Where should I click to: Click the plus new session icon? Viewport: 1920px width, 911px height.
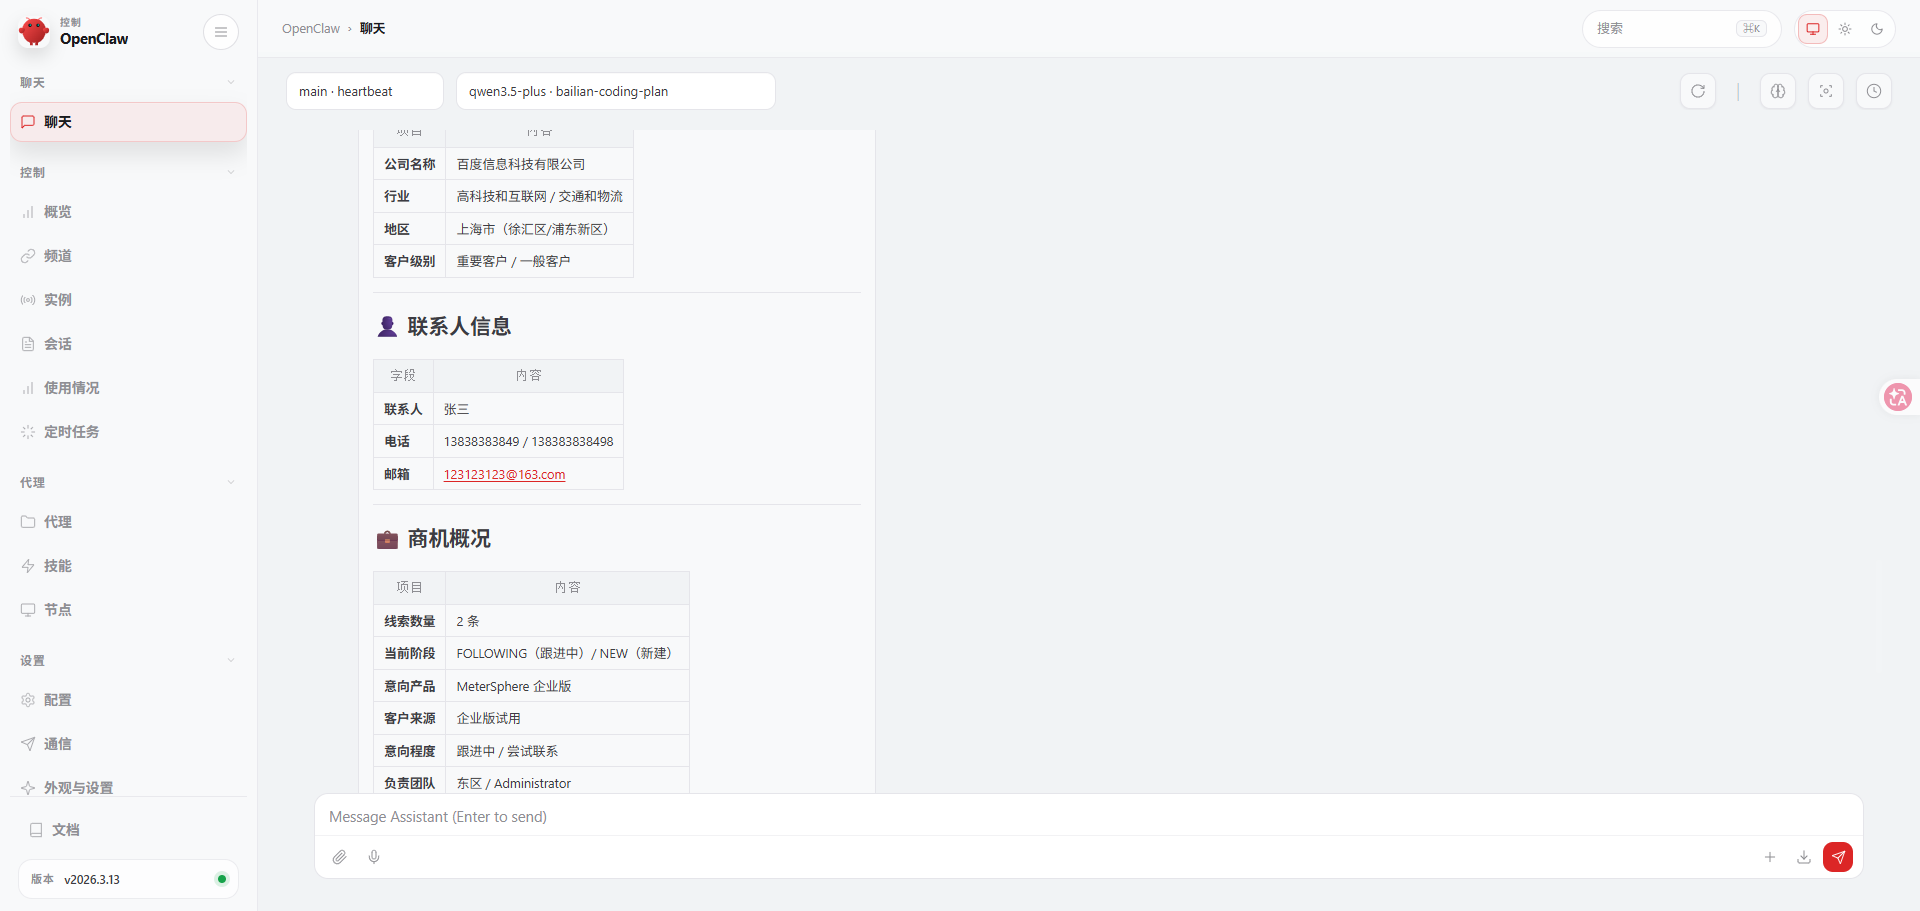pyautogui.click(x=1769, y=857)
